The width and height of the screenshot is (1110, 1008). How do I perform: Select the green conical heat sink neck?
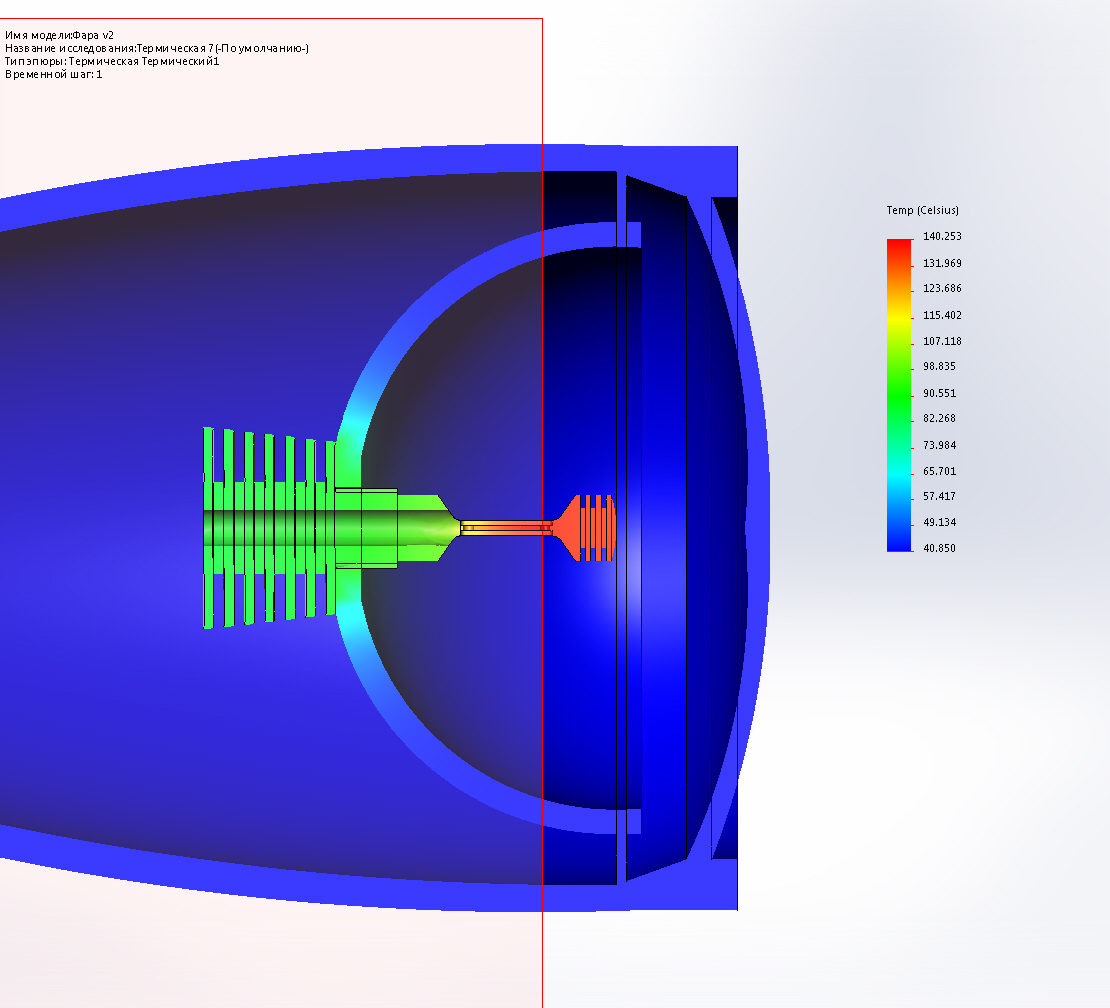tap(428, 528)
